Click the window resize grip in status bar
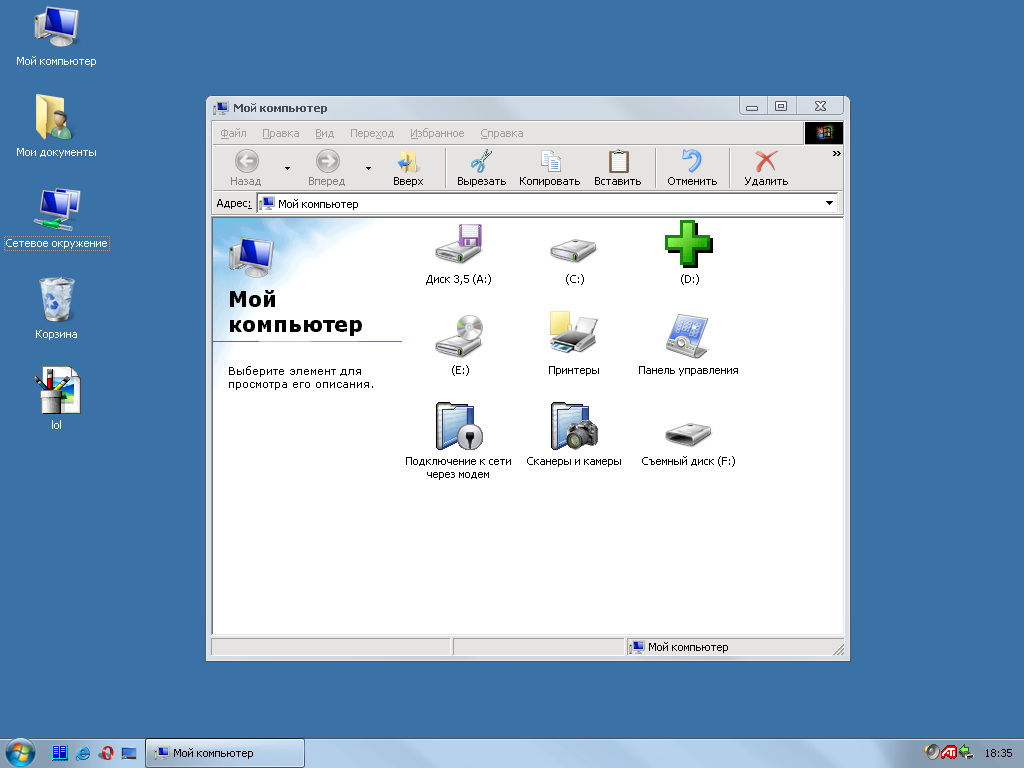Viewport: 1024px width, 768px height. [x=839, y=649]
